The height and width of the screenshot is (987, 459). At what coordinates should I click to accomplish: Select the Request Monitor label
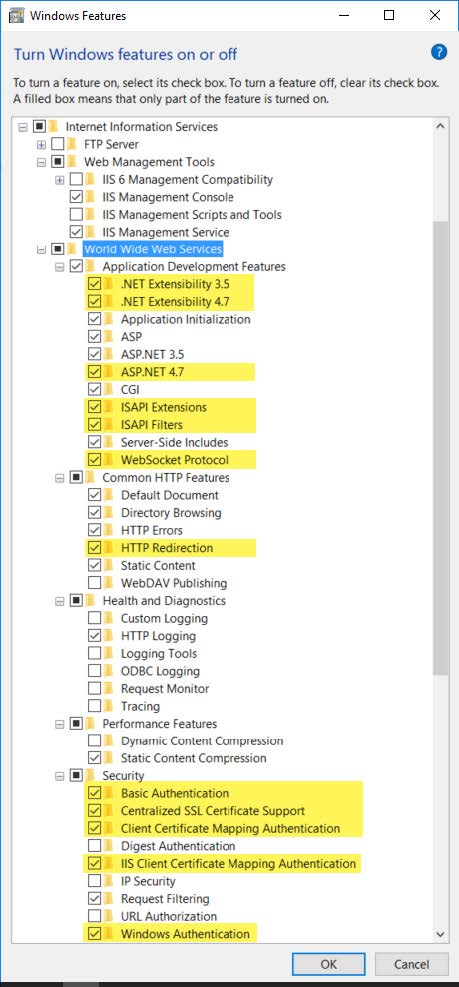165,689
